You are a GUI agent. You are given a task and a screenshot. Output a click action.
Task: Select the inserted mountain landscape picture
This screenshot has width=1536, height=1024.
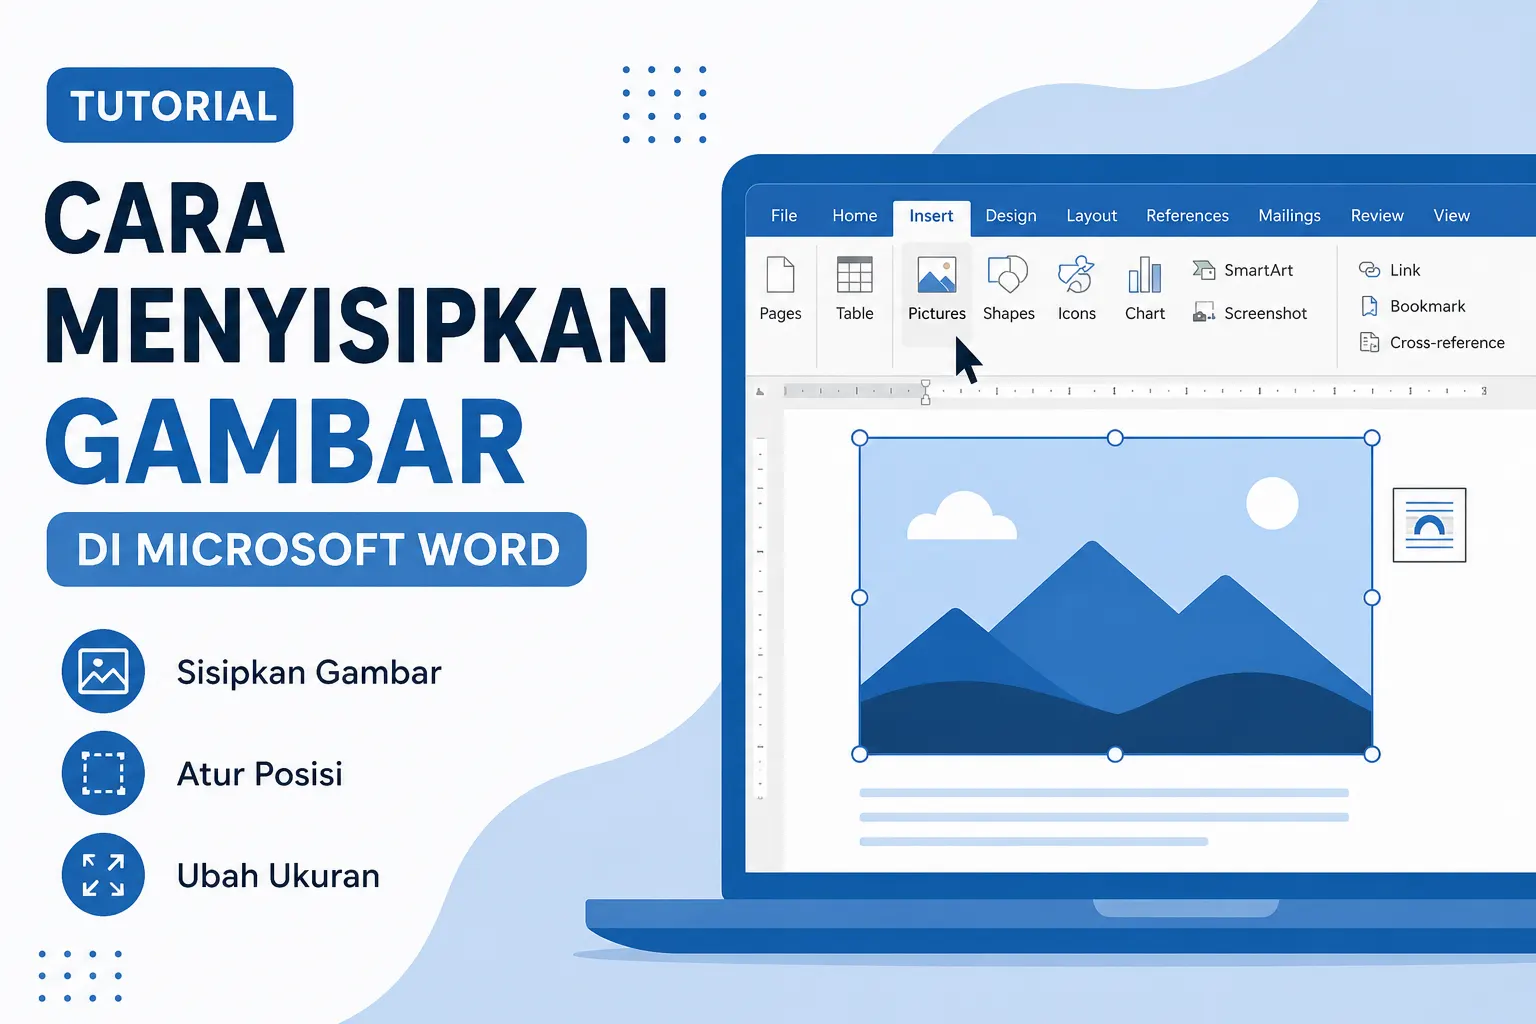click(1115, 596)
